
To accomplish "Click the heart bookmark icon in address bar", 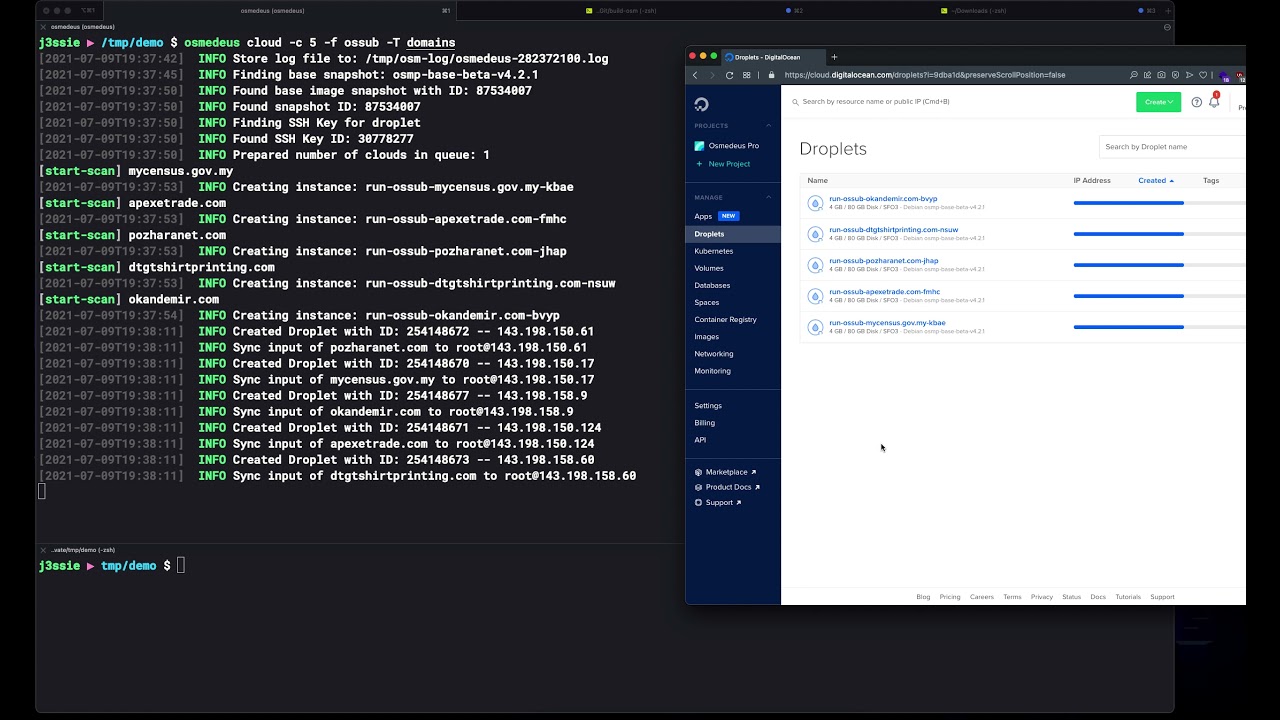I will [1203, 75].
